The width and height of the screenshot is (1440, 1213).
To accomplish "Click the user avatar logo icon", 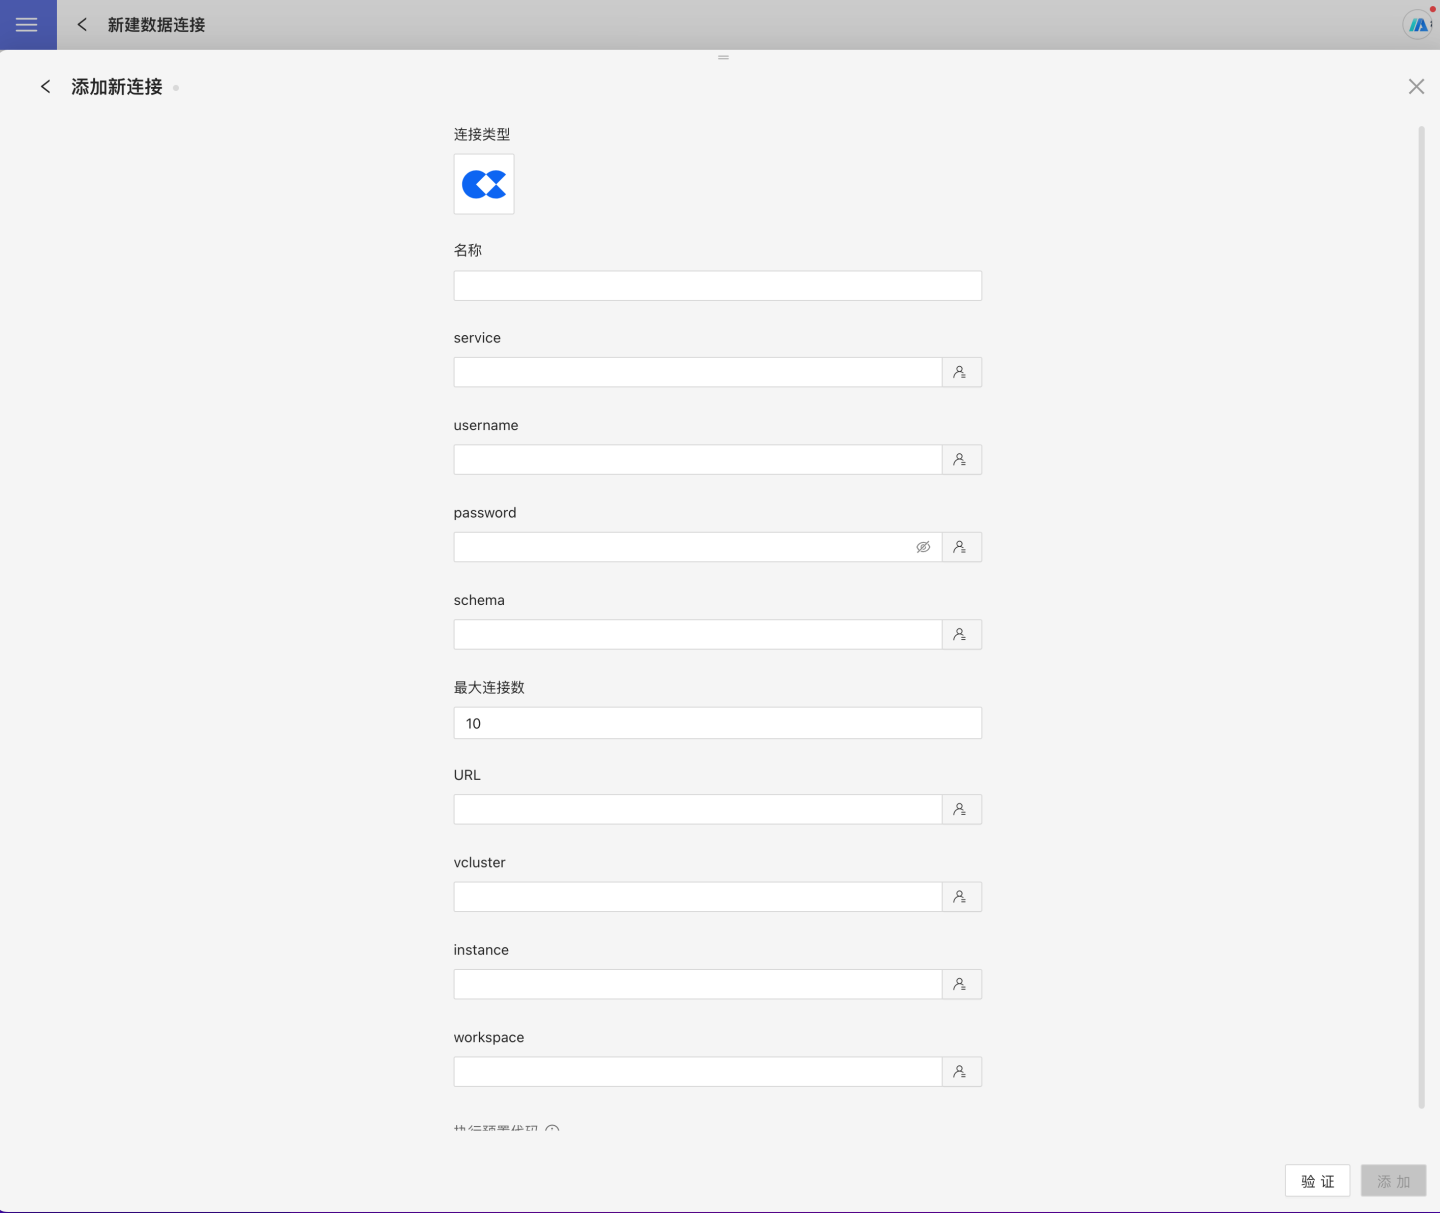I will pos(1417,25).
